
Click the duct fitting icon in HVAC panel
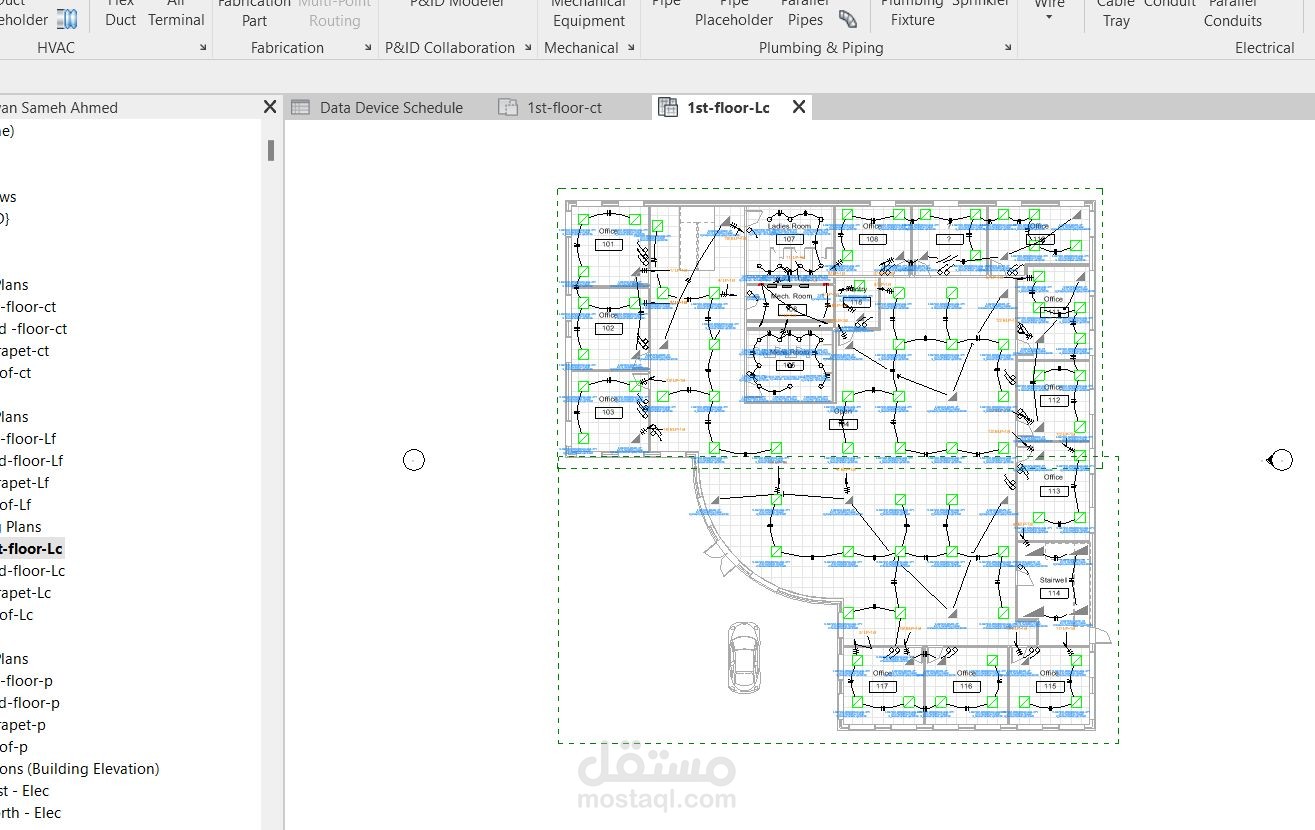click(67, 18)
